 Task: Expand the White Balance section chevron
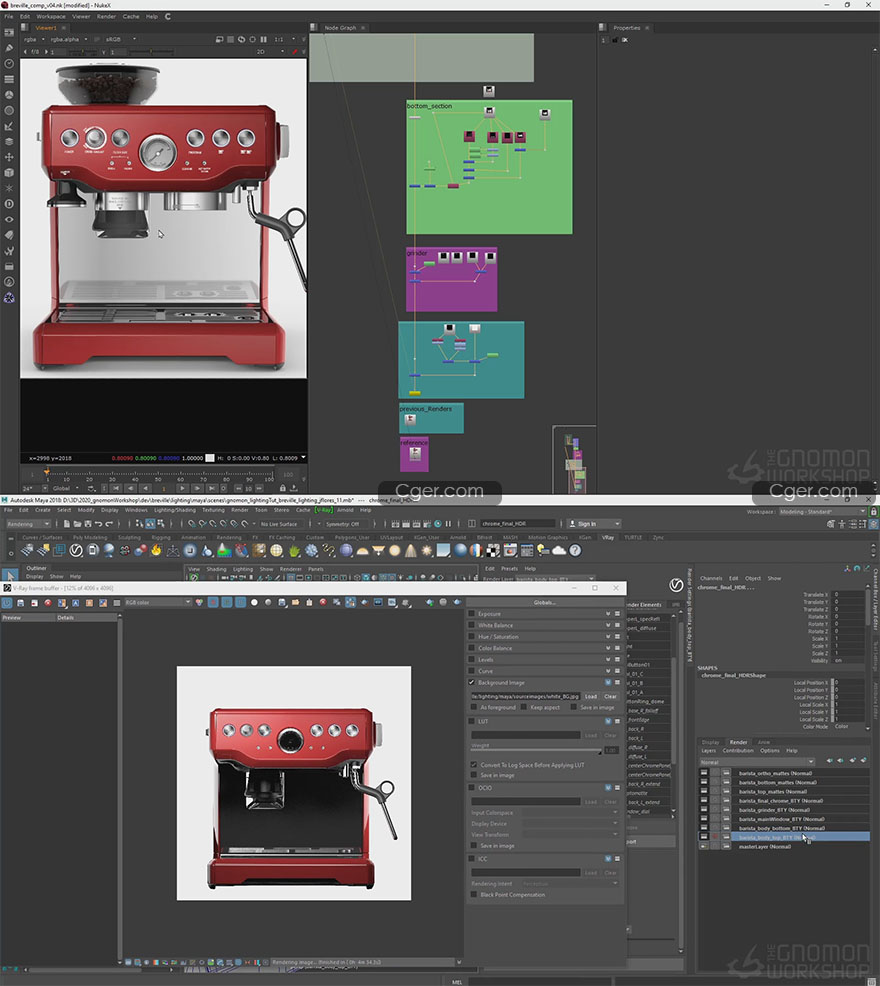click(608, 625)
